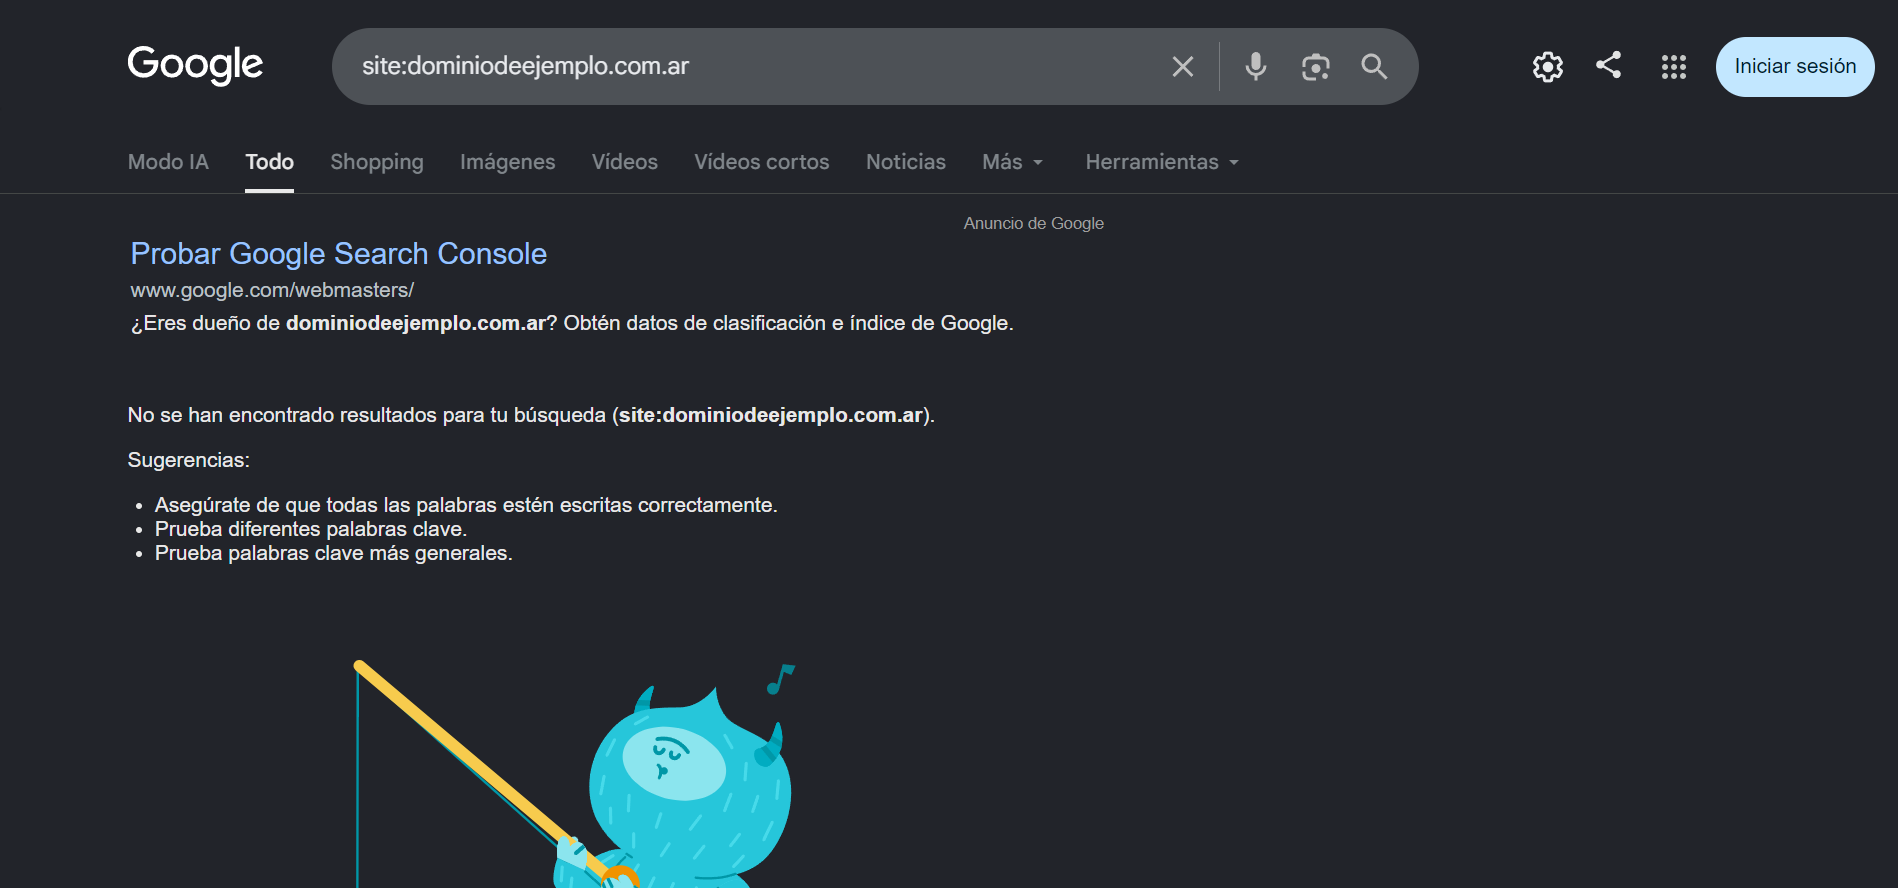1898x888 pixels.
Task: Open the Shopping tab
Action: point(377,162)
